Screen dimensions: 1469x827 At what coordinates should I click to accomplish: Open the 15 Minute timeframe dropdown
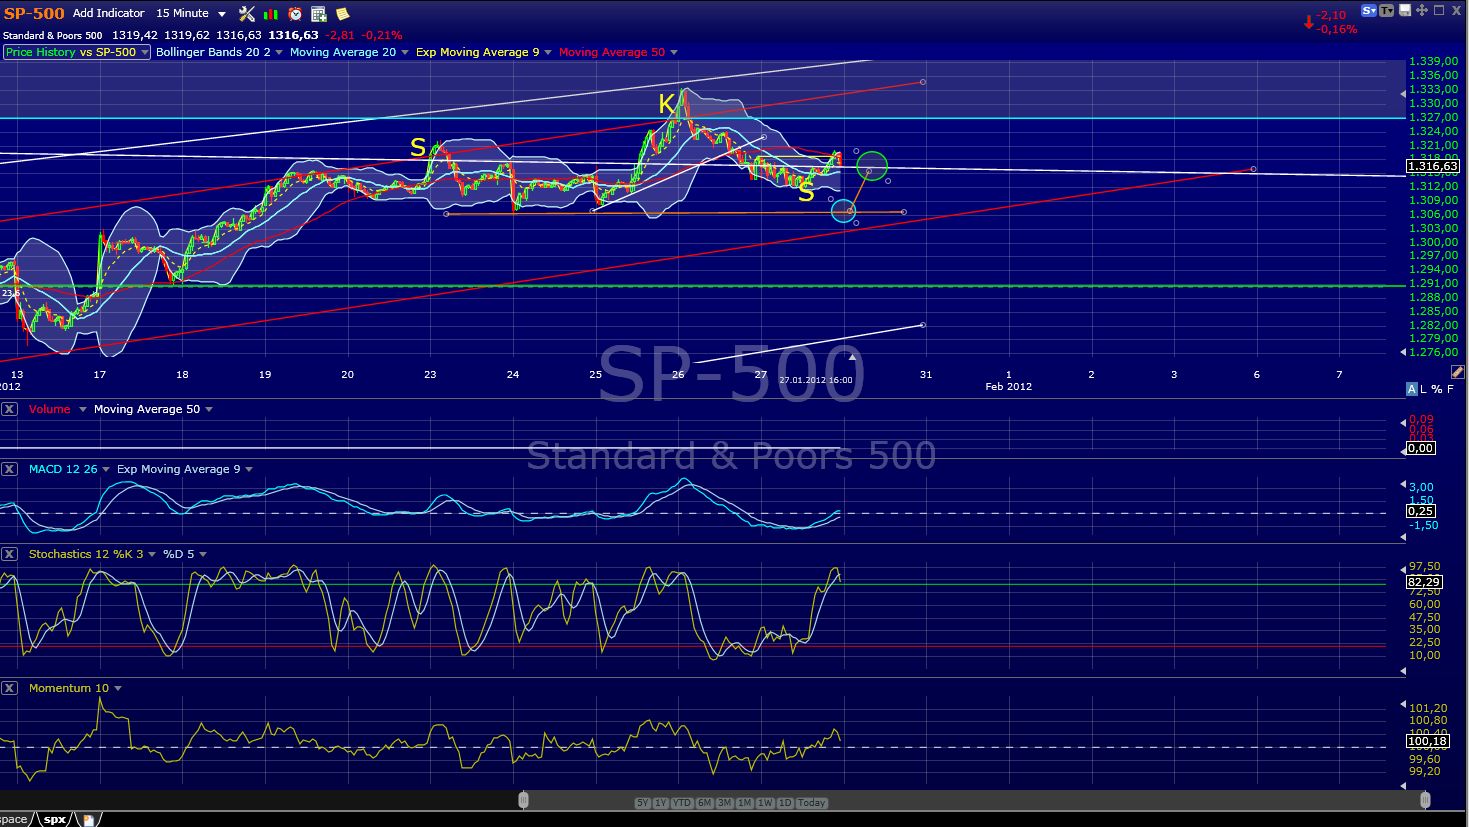coord(191,13)
